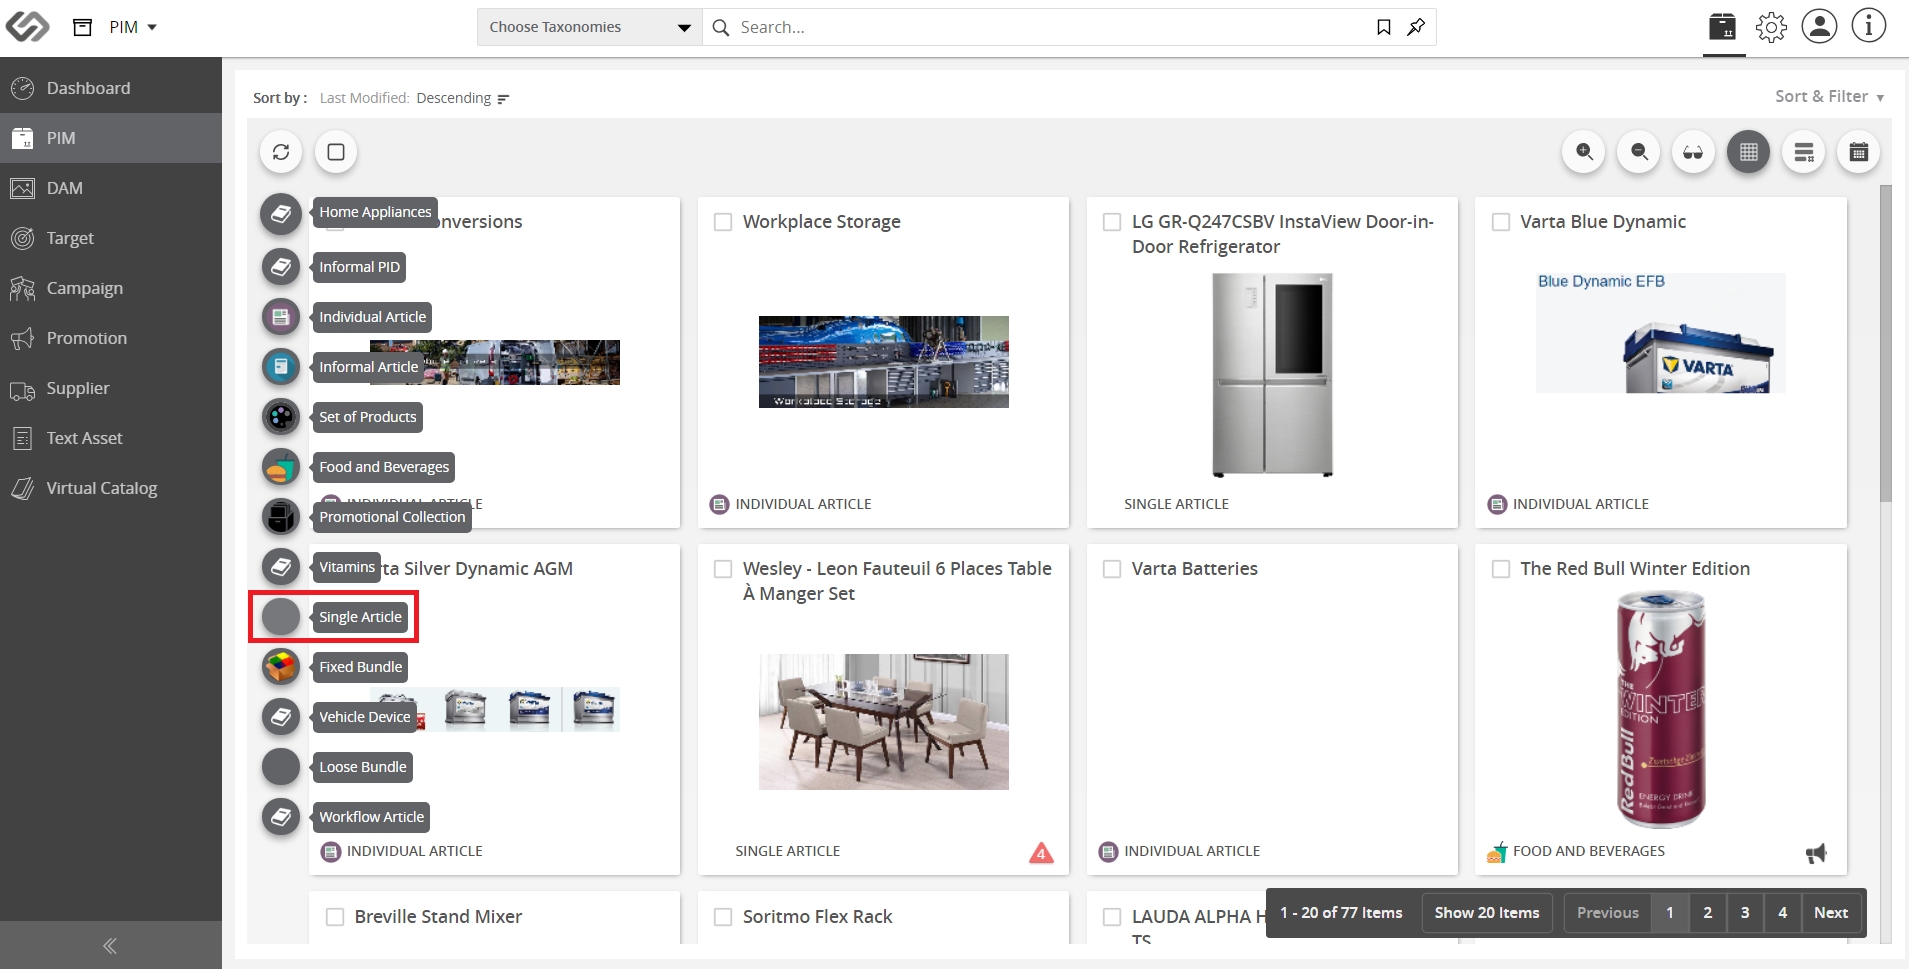Jump to page 2
Image resolution: width=1909 pixels, height=969 pixels.
[x=1708, y=913]
